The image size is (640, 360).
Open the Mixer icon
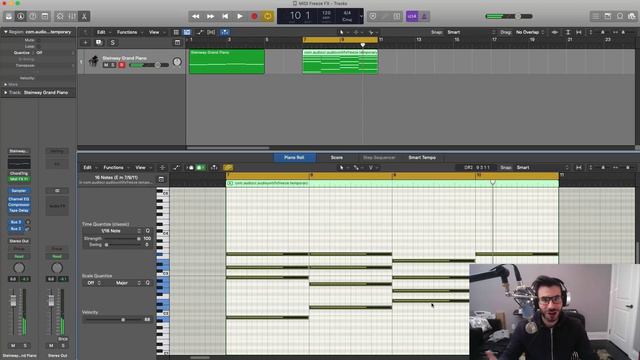click(x=72, y=16)
